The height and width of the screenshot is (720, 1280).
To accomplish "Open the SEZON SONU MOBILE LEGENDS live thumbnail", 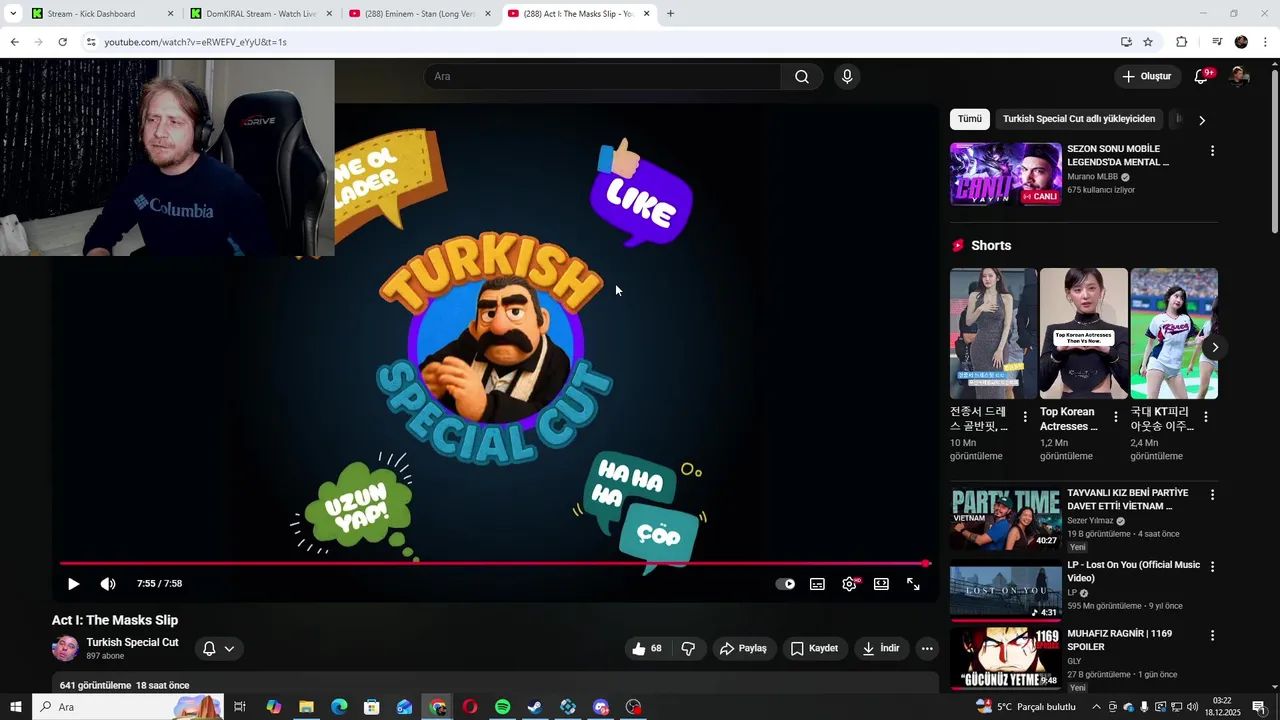I will click(x=1005, y=174).
